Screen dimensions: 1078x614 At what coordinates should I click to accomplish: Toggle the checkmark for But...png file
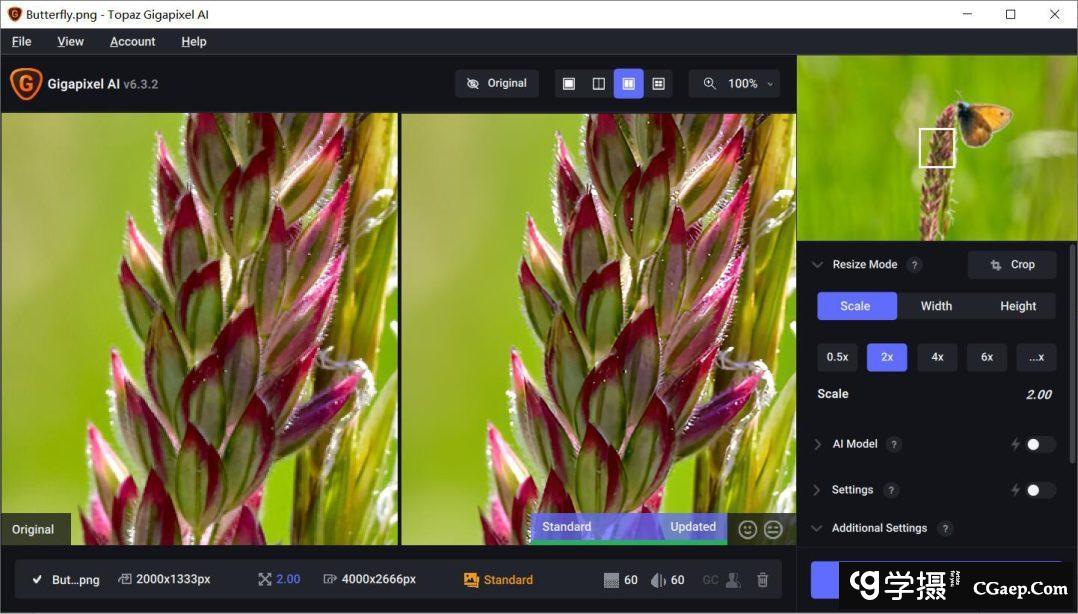point(37,580)
